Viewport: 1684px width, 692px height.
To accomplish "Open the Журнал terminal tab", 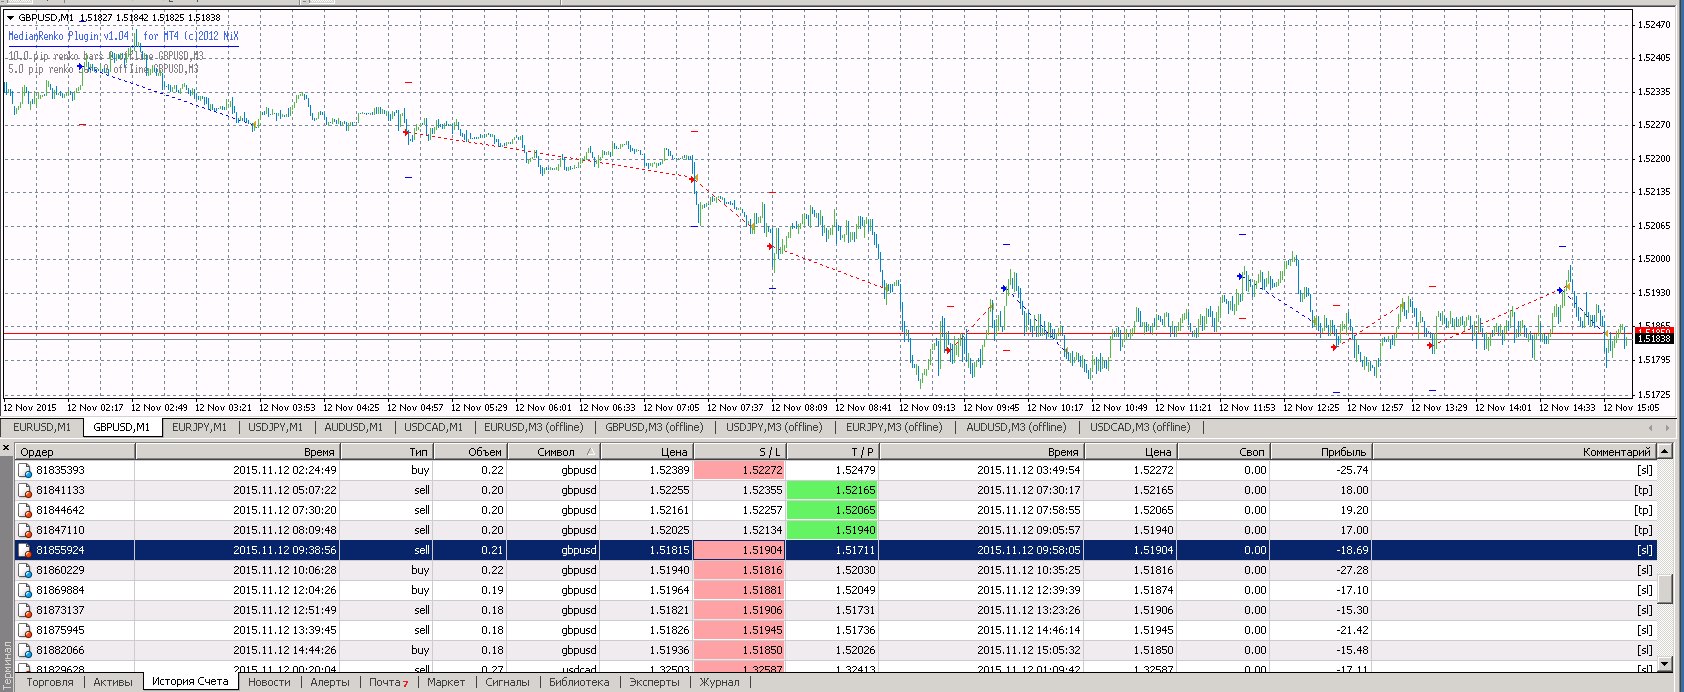I will (x=720, y=682).
